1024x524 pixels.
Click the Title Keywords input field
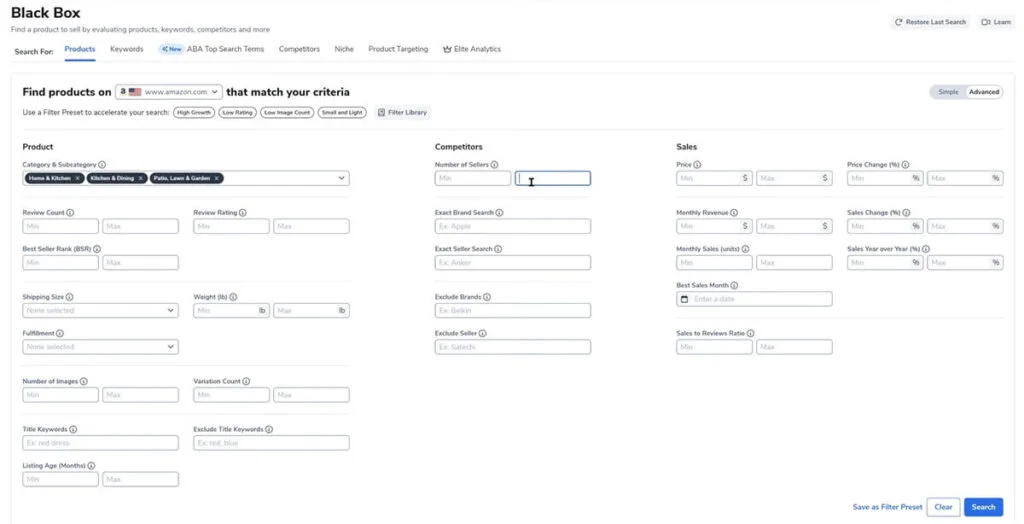coord(100,443)
